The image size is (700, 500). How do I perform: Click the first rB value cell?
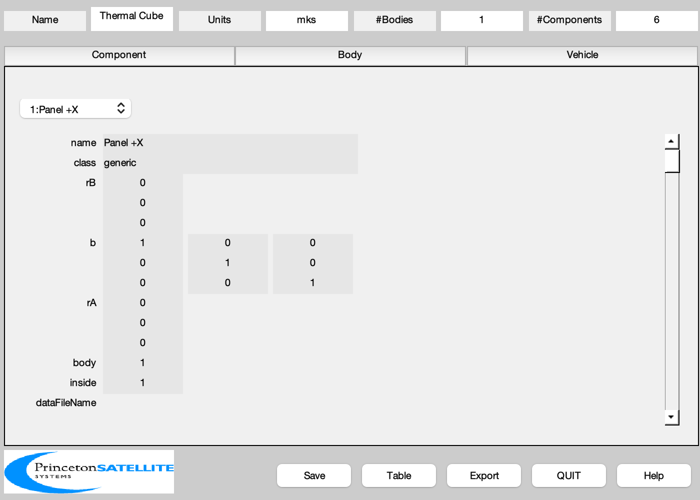coord(143,183)
